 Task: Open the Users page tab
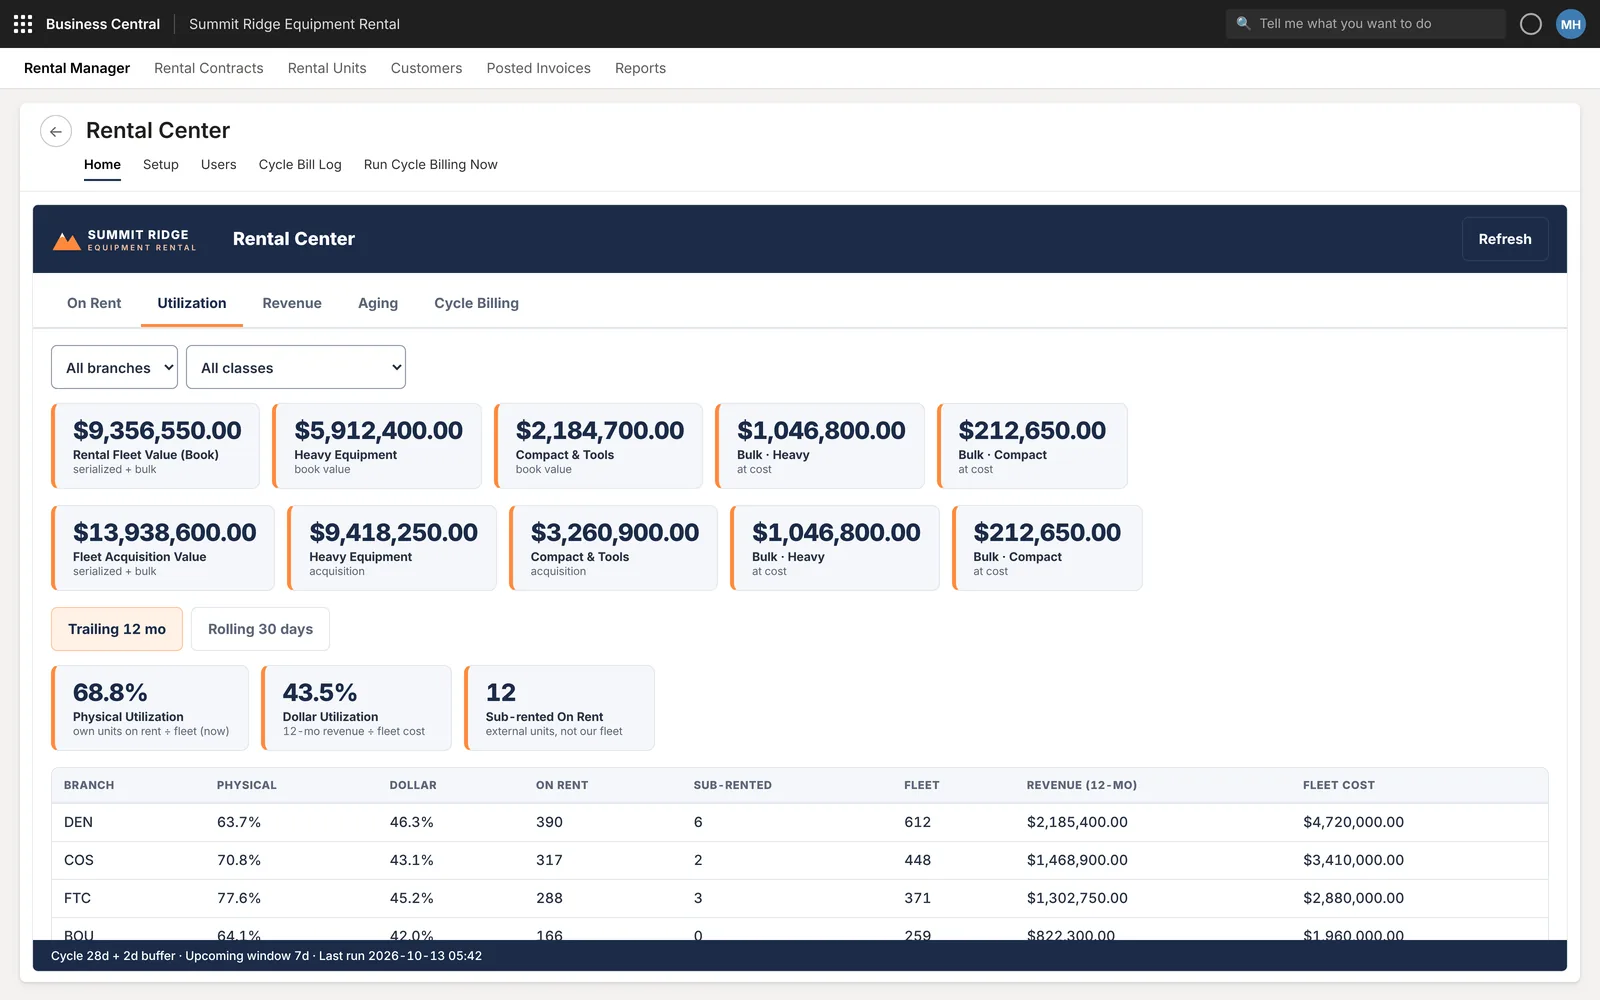tap(219, 165)
